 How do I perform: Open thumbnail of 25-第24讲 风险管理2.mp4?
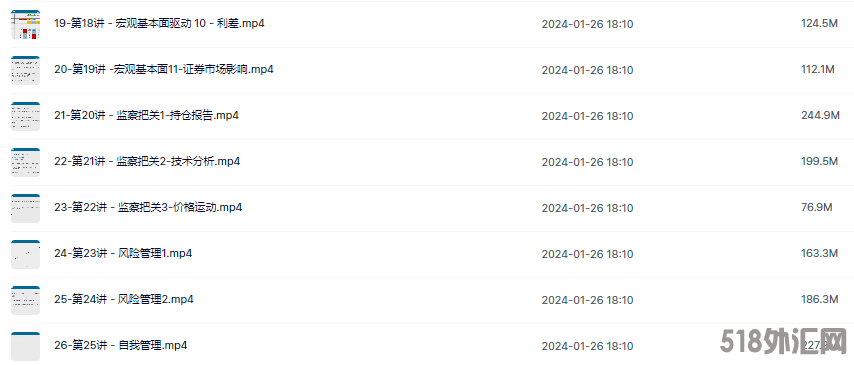[26, 300]
